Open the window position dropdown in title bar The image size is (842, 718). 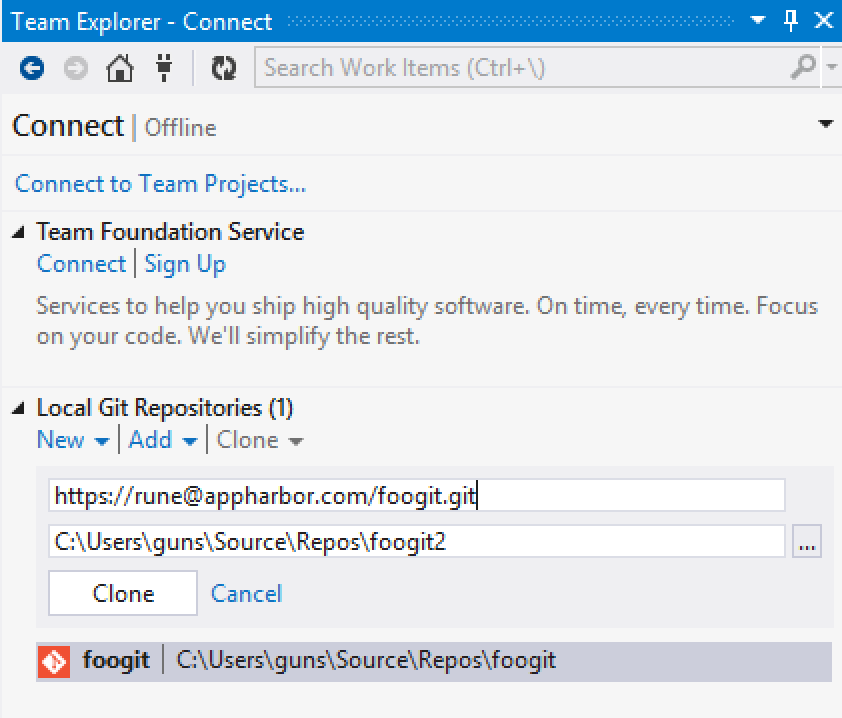tap(757, 20)
